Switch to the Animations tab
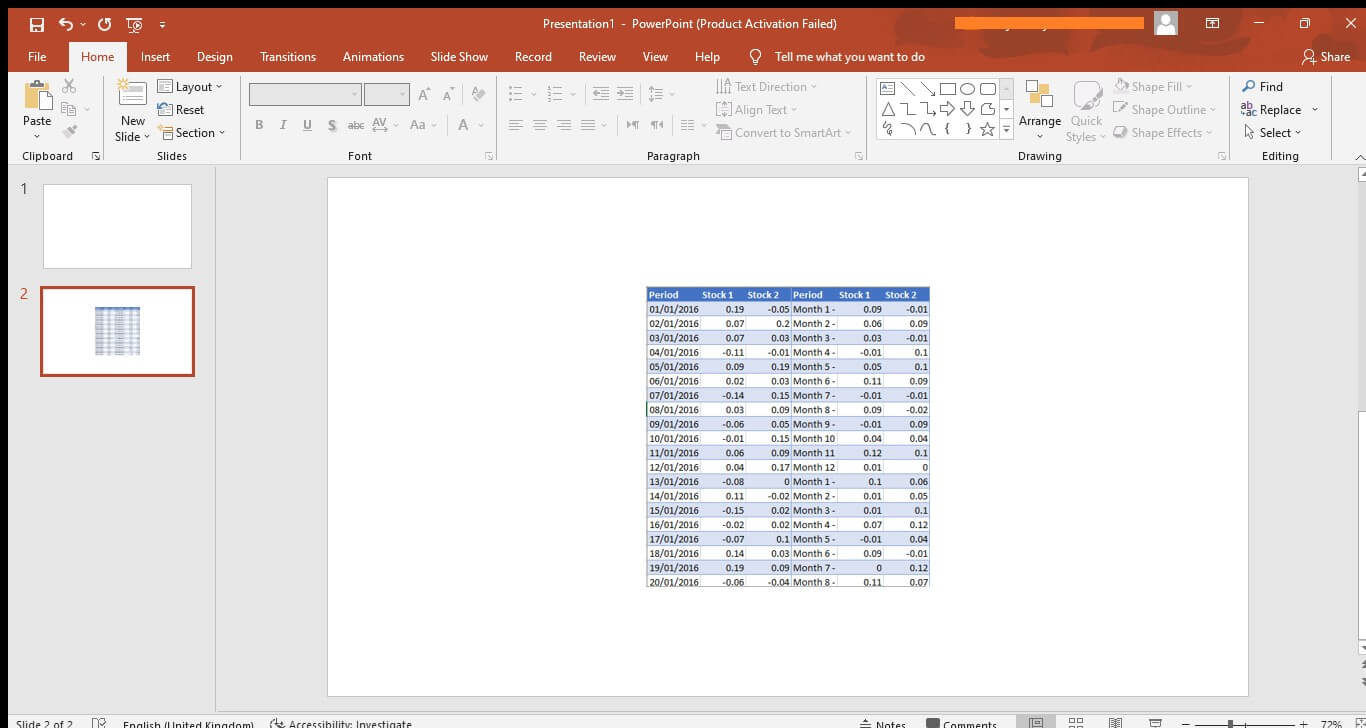 click(x=373, y=57)
